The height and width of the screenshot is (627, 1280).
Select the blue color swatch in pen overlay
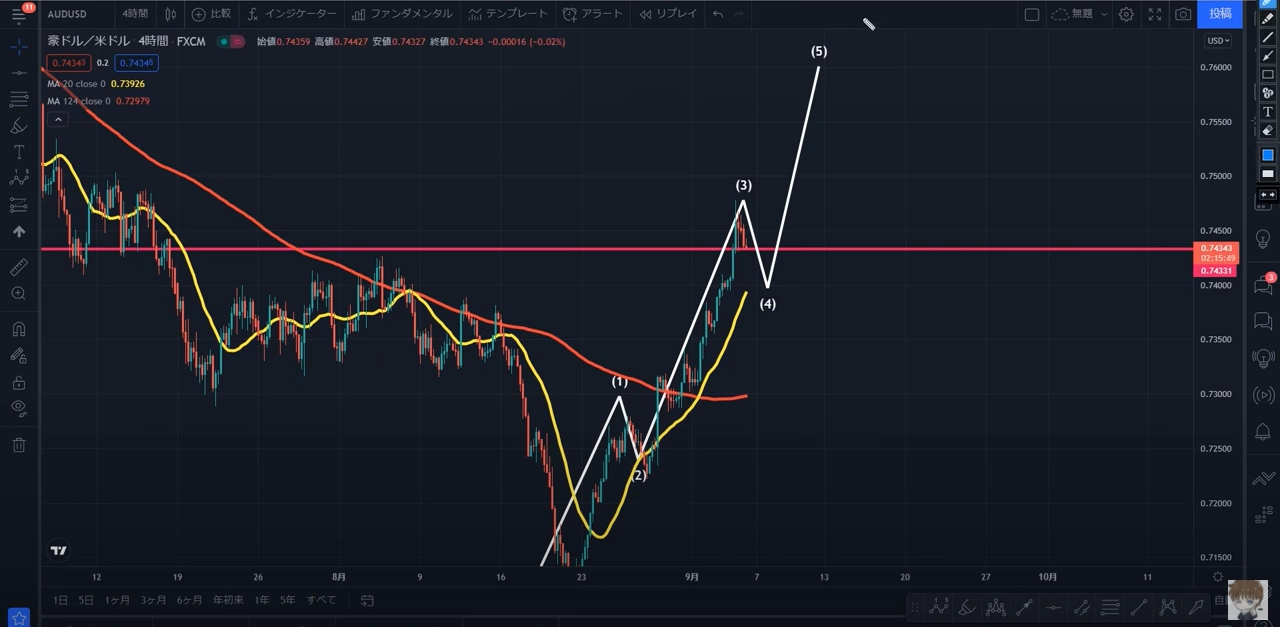pos(1267,155)
